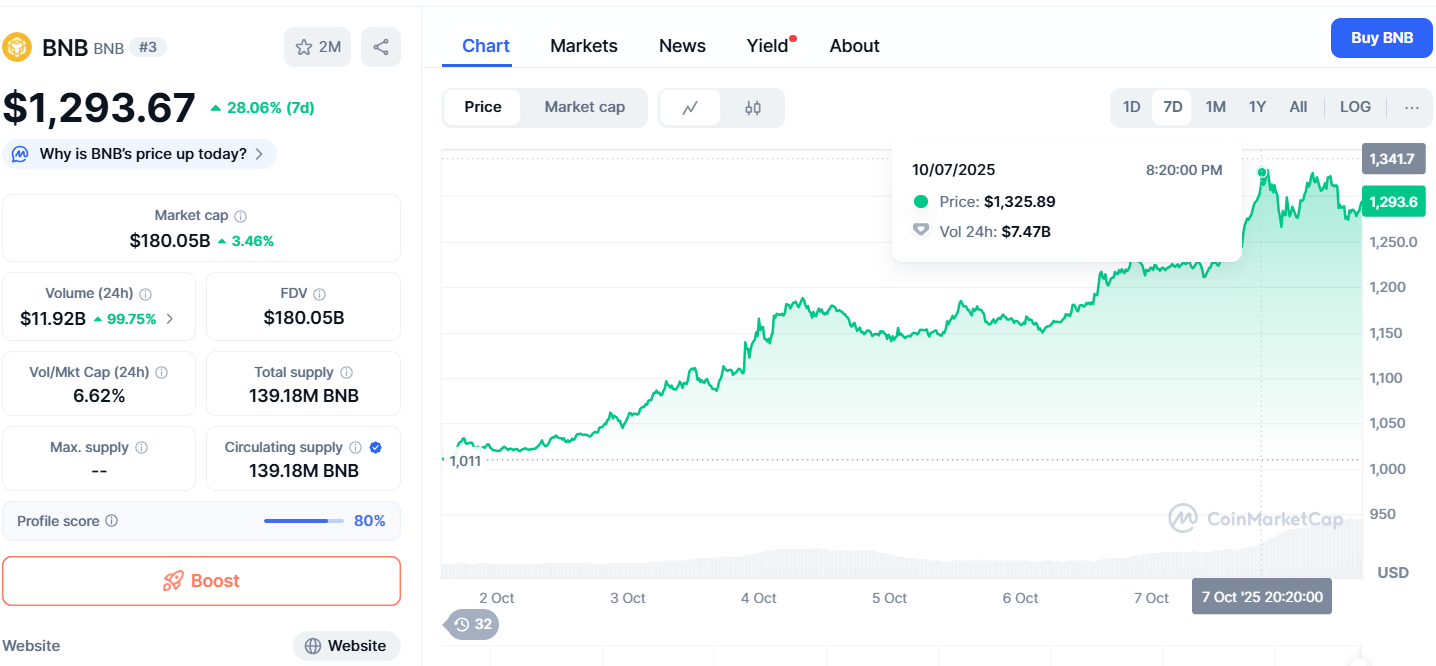Screen dimensions: 1436x666
Task: Set chart range to 7D
Action: (x=1172, y=107)
